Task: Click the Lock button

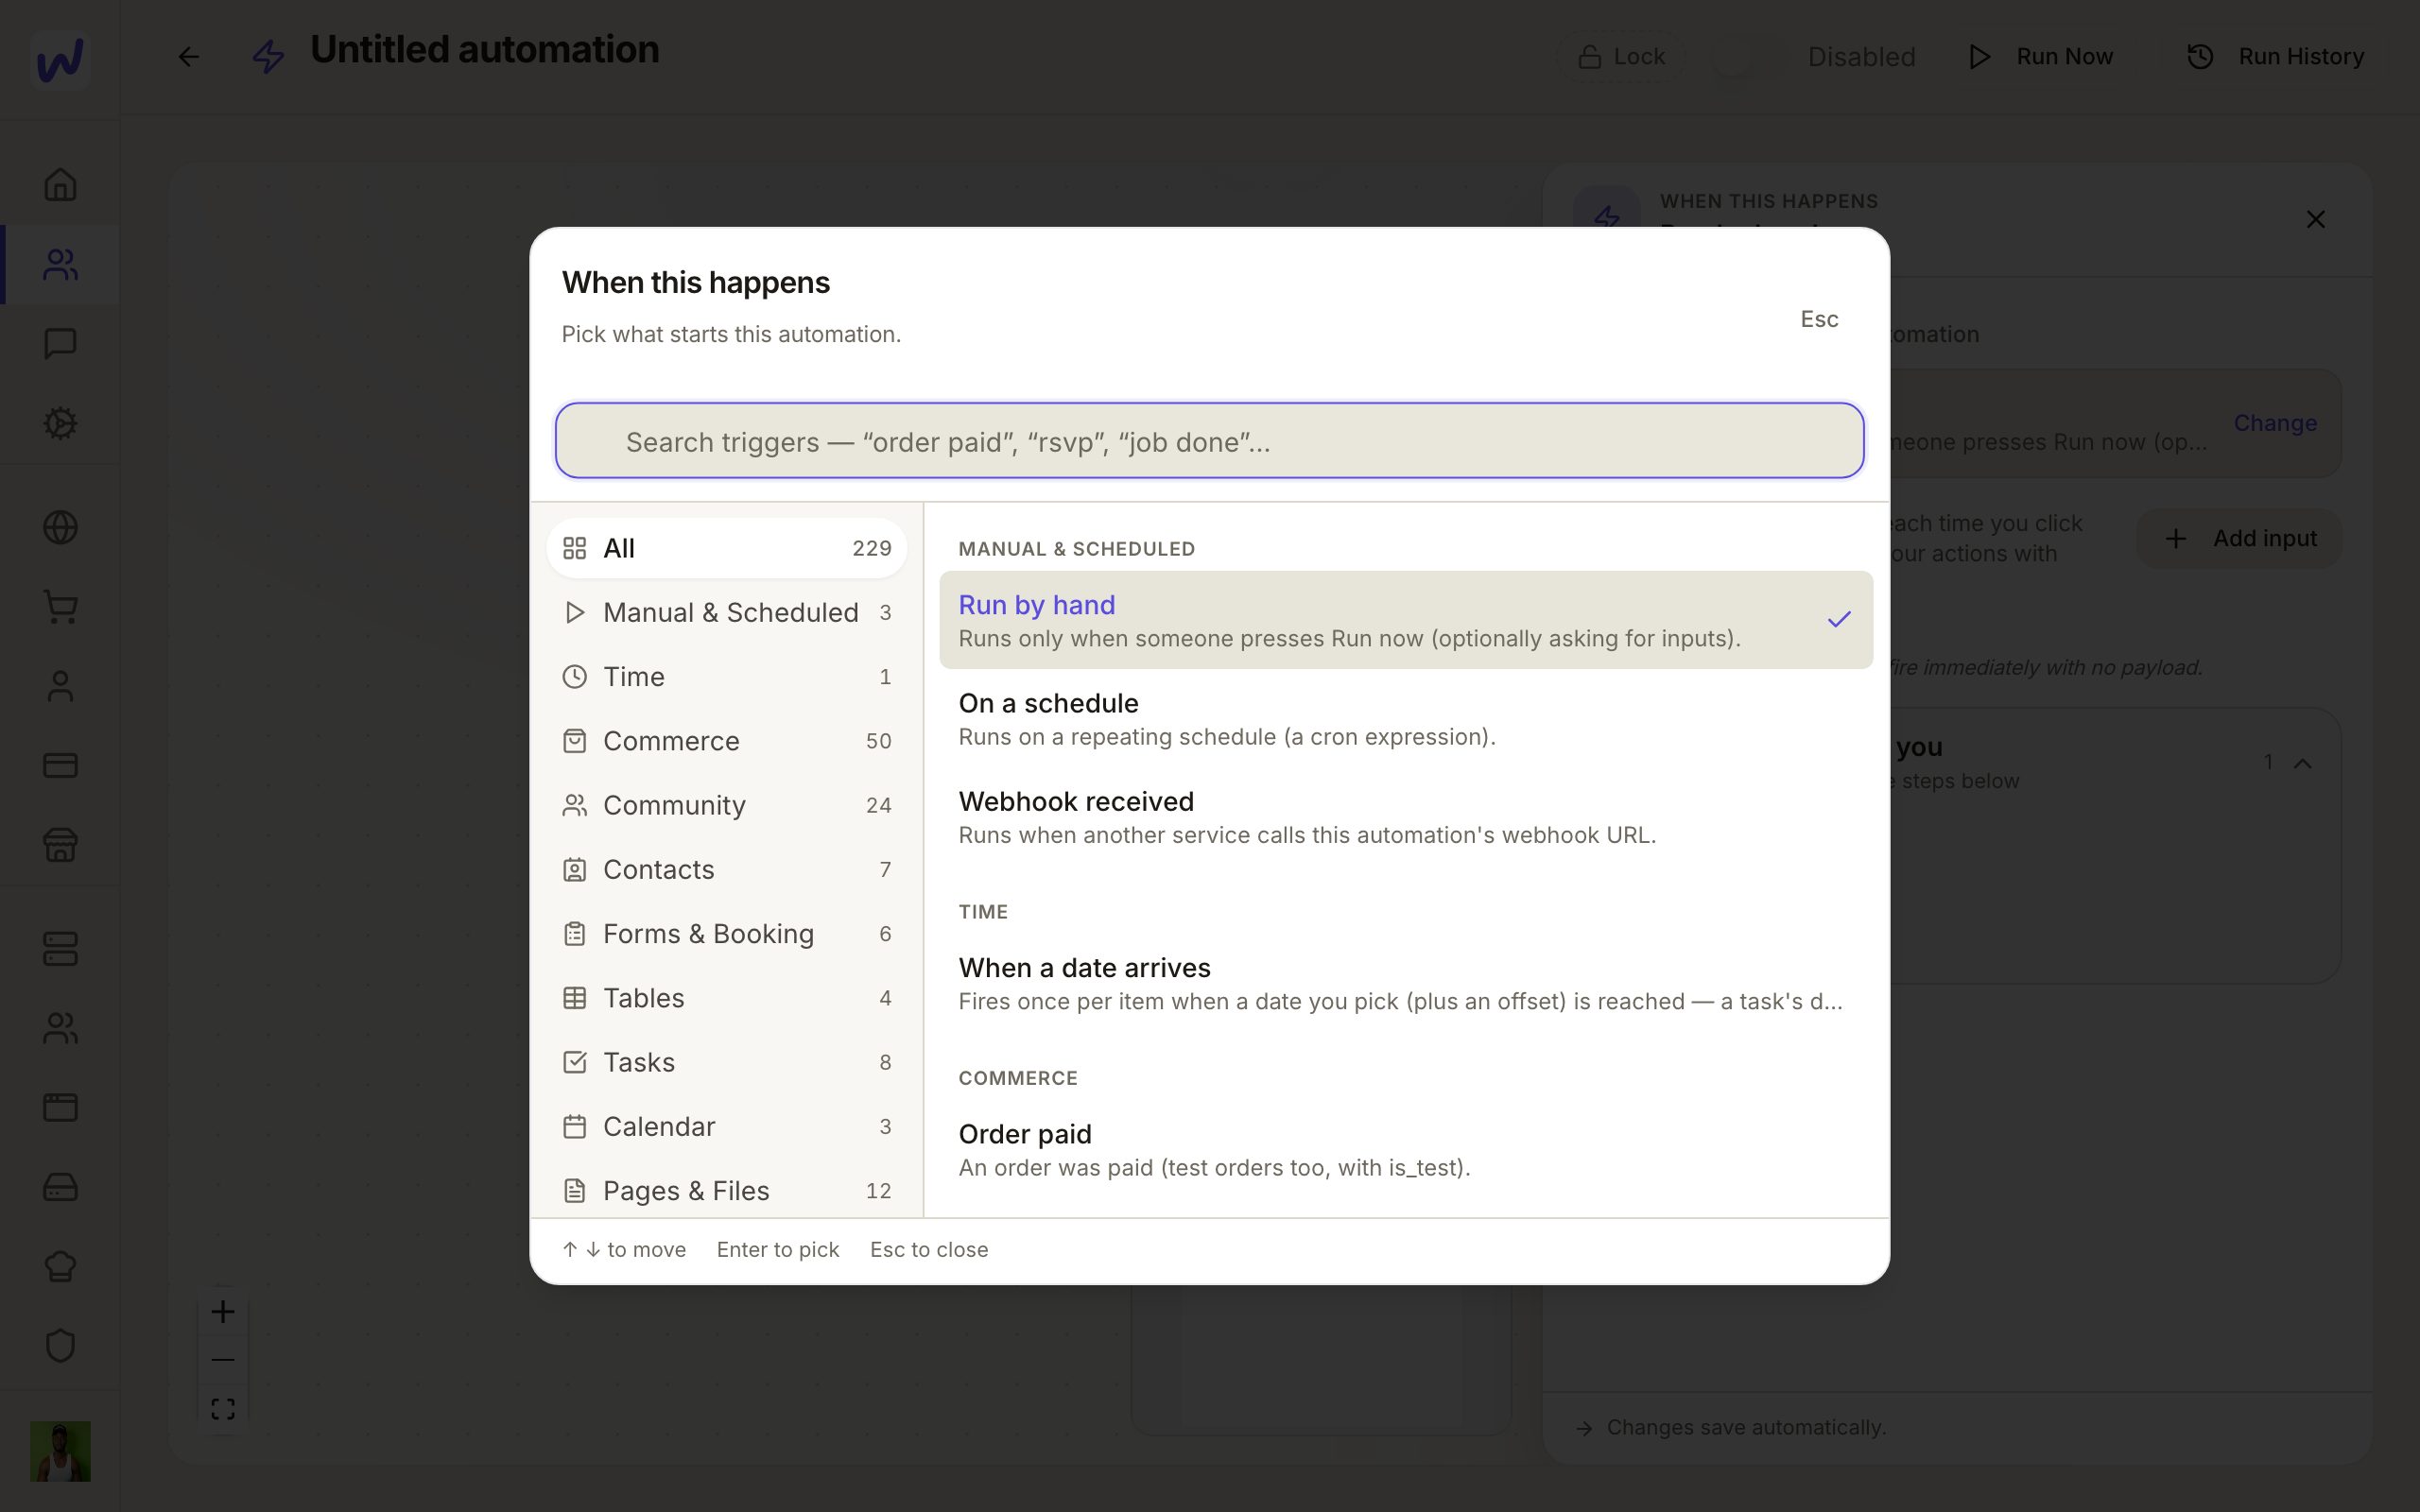Action: pos(1621,57)
